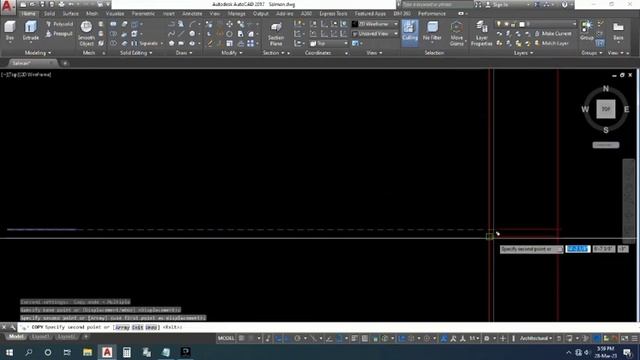This screenshot has height=360, width=640.
Task: Click the Move Gizmo tool
Action: click(x=457, y=33)
